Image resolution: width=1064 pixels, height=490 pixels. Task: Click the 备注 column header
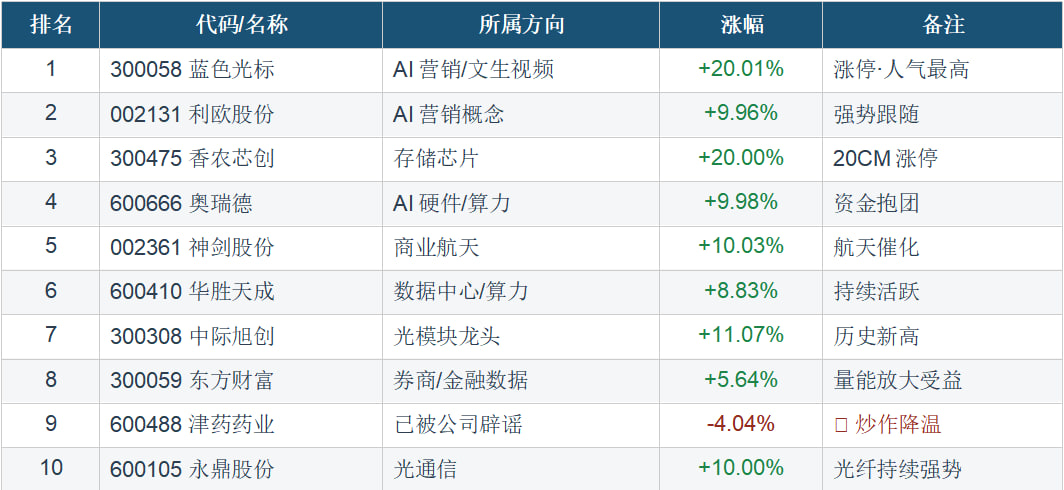coord(942,25)
